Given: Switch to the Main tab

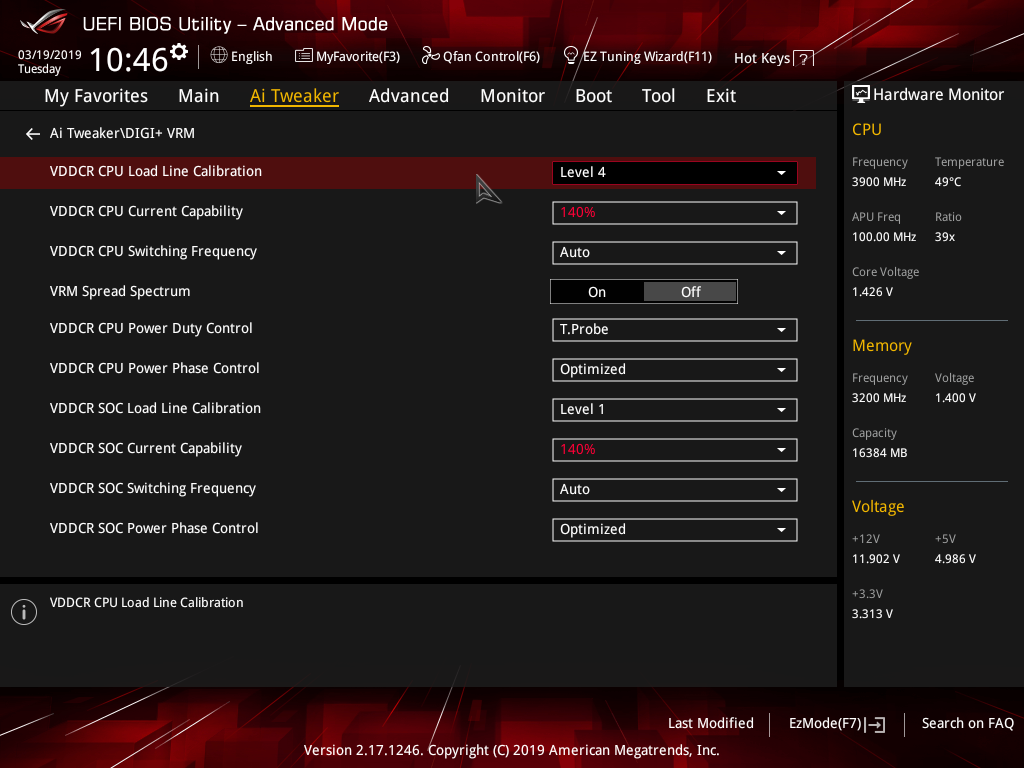Looking at the screenshot, I should pos(199,96).
